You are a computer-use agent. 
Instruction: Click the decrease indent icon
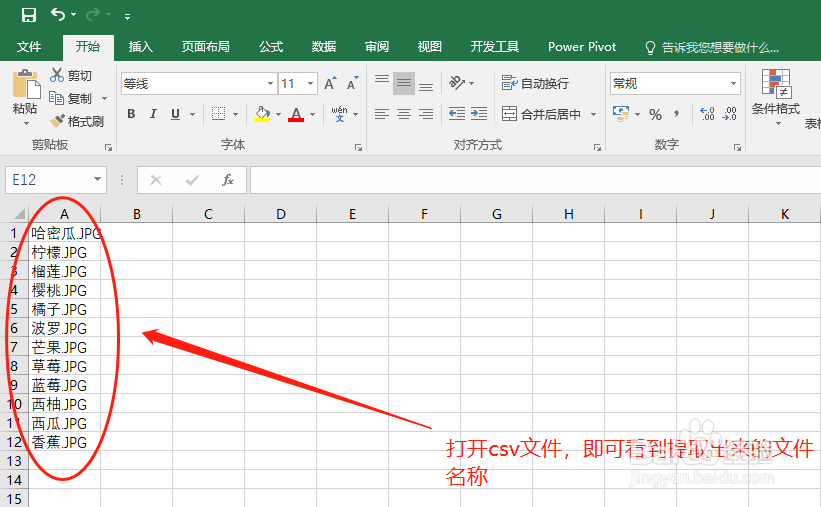457,114
